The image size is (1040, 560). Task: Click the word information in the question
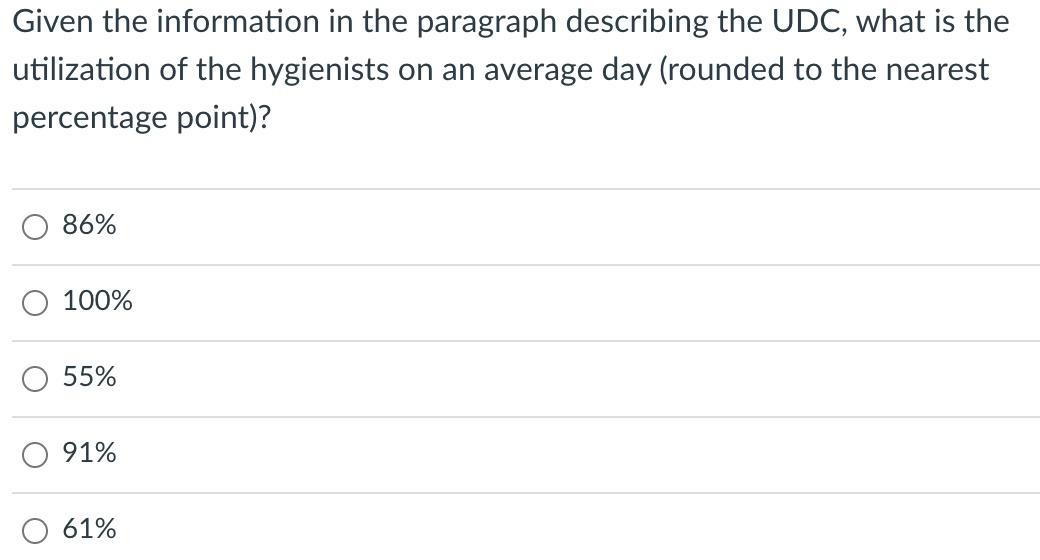pyautogui.click(x=238, y=22)
